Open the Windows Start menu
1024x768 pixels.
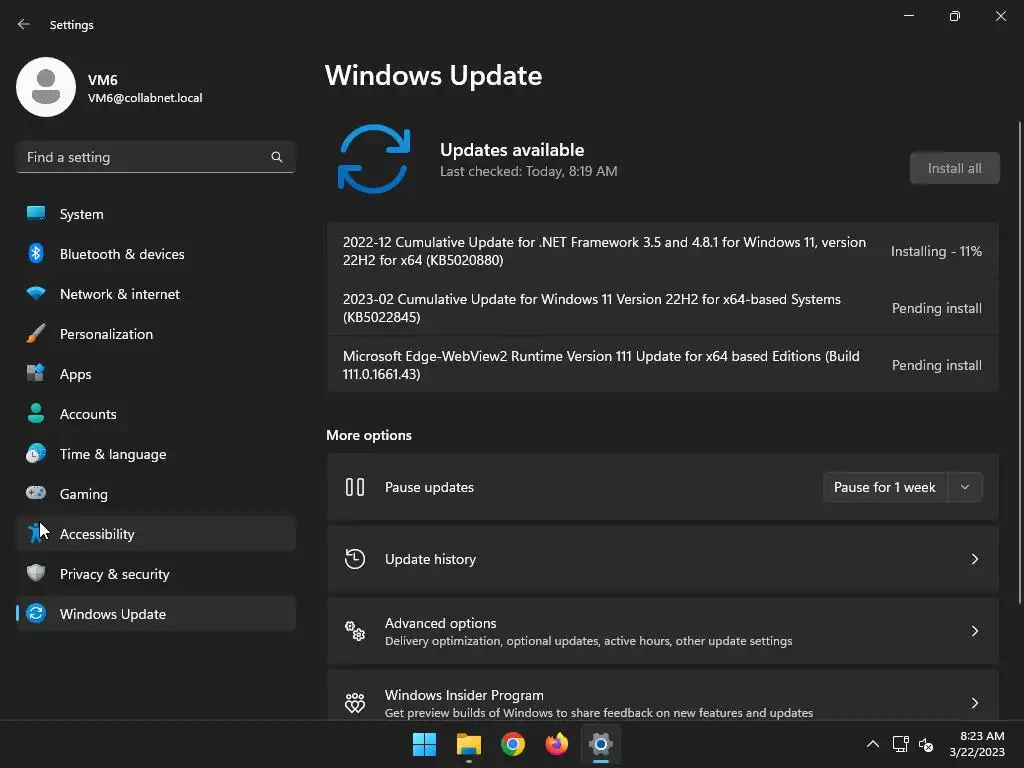pyautogui.click(x=424, y=744)
